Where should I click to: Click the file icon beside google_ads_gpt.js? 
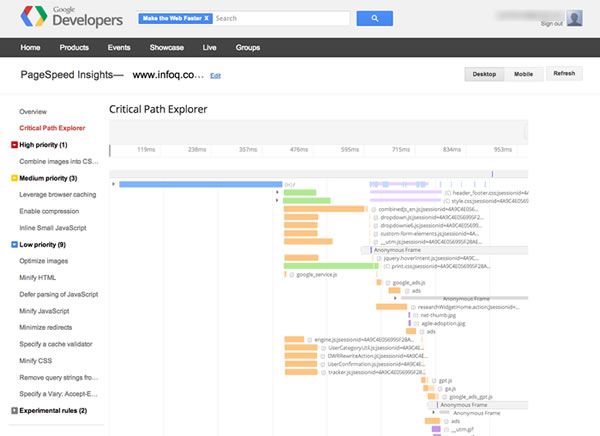pyautogui.click(x=445, y=397)
